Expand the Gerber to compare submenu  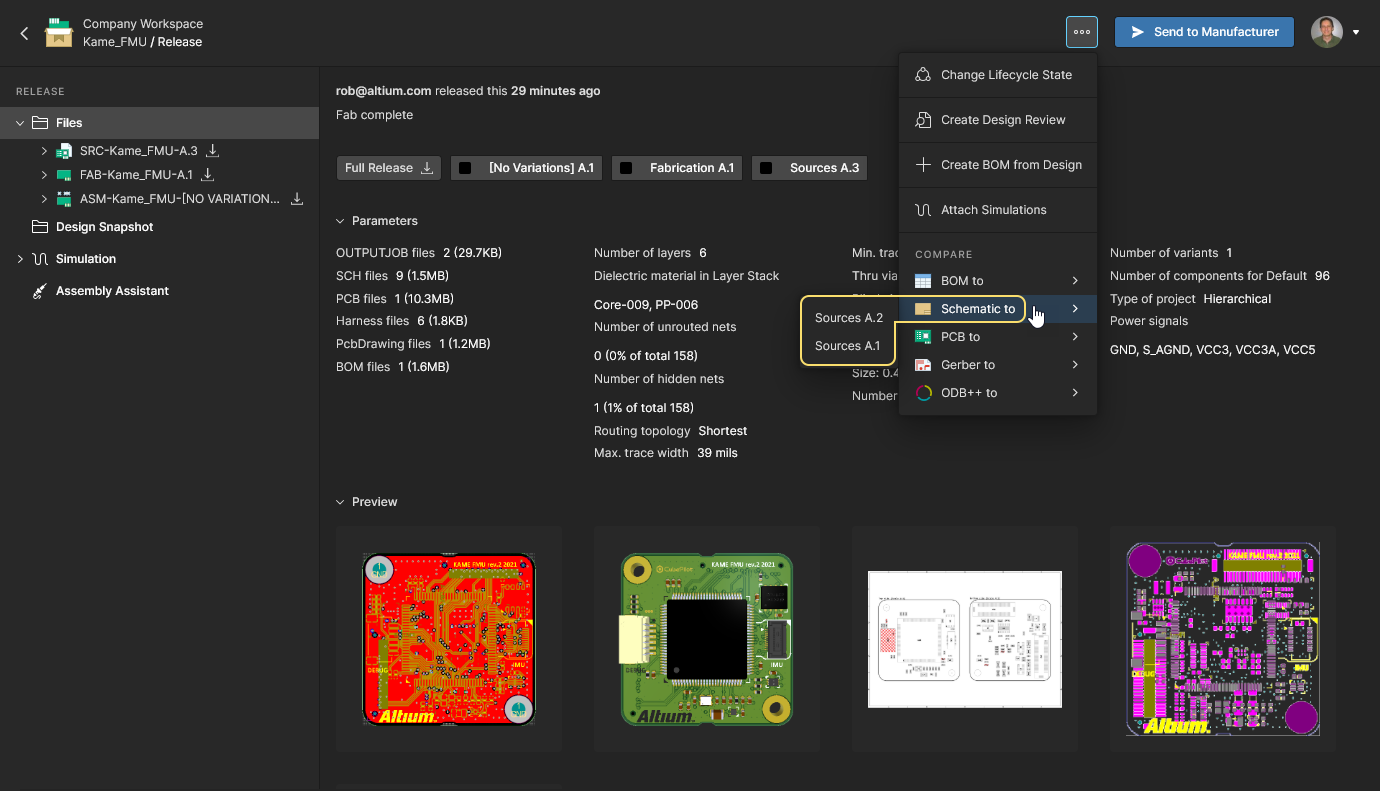point(998,365)
